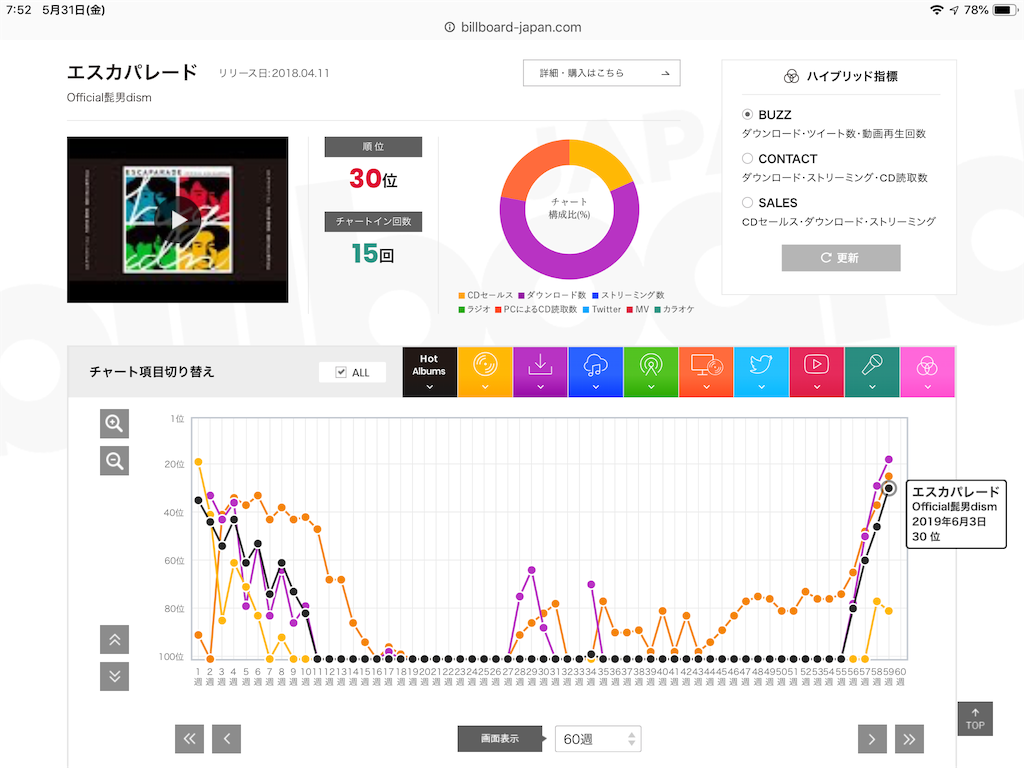The height and width of the screenshot is (768, 1024).
Task: Jump to latest weeks with double-right arrow
Action: coord(909,739)
